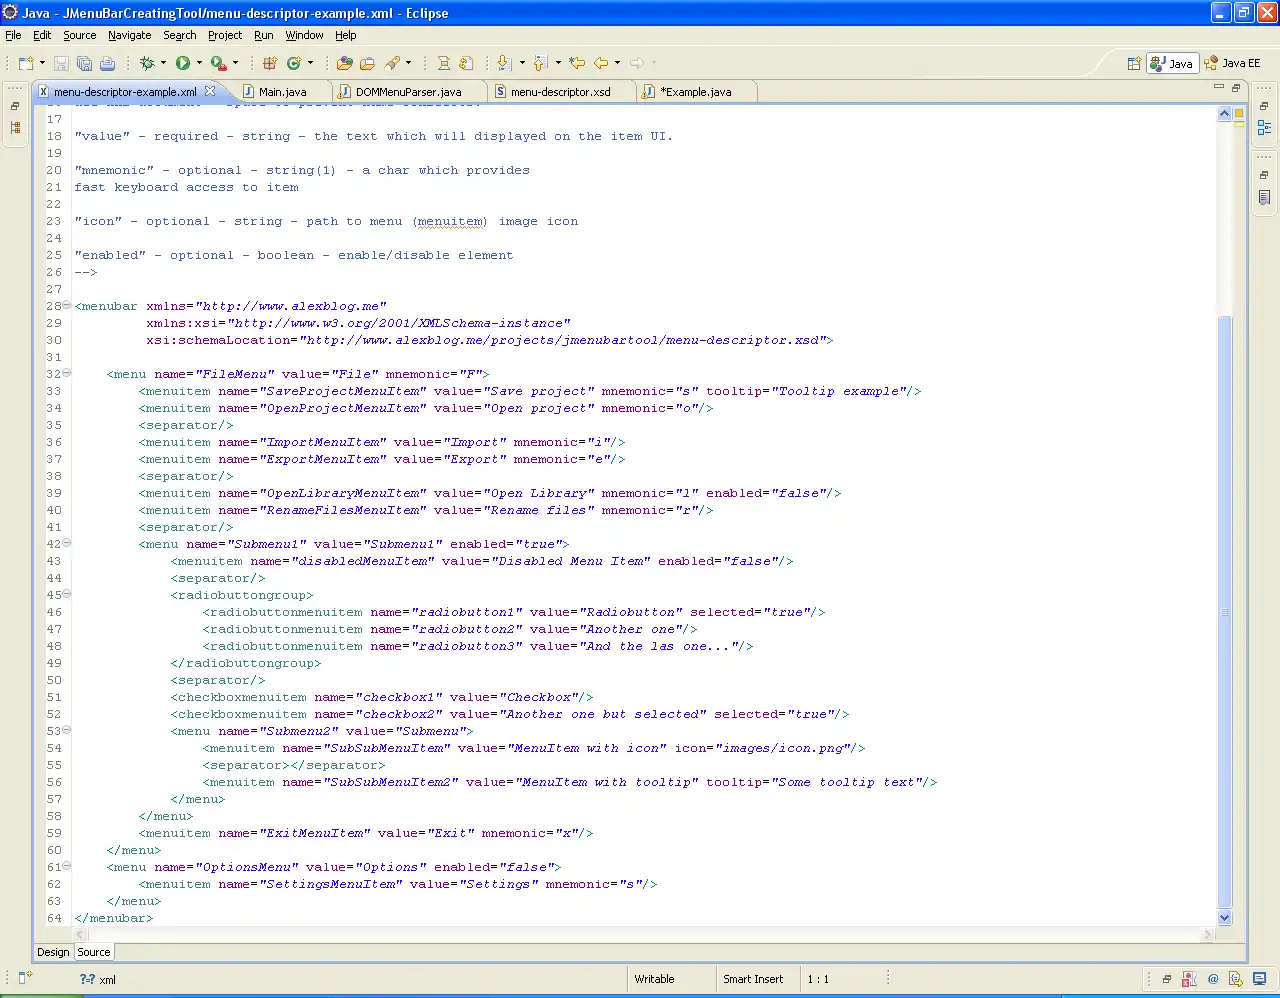The width and height of the screenshot is (1280, 998).
Task: Open the Project menu
Action: pos(225,35)
